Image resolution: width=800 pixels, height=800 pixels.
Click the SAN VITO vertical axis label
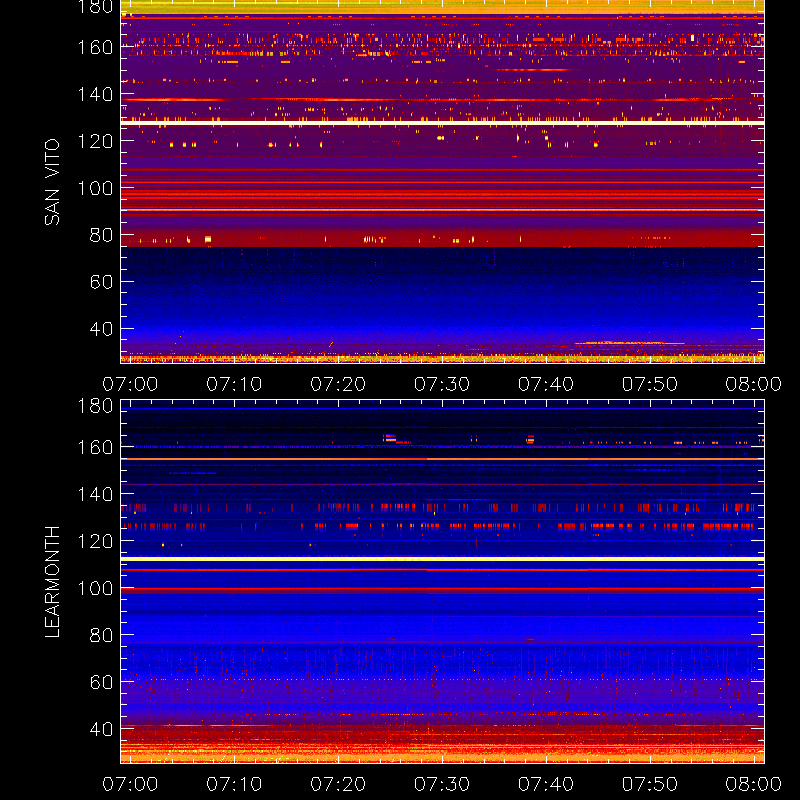(x=52, y=182)
